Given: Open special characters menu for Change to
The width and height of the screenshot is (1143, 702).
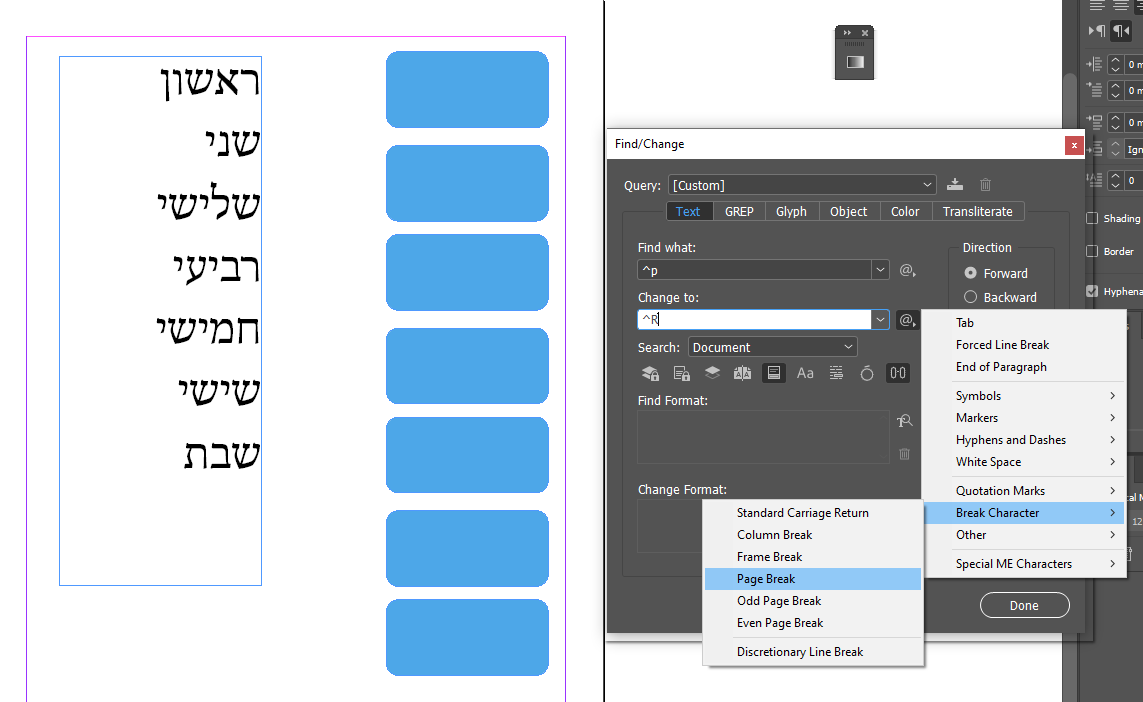Looking at the screenshot, I should click(x=907, y=320).
